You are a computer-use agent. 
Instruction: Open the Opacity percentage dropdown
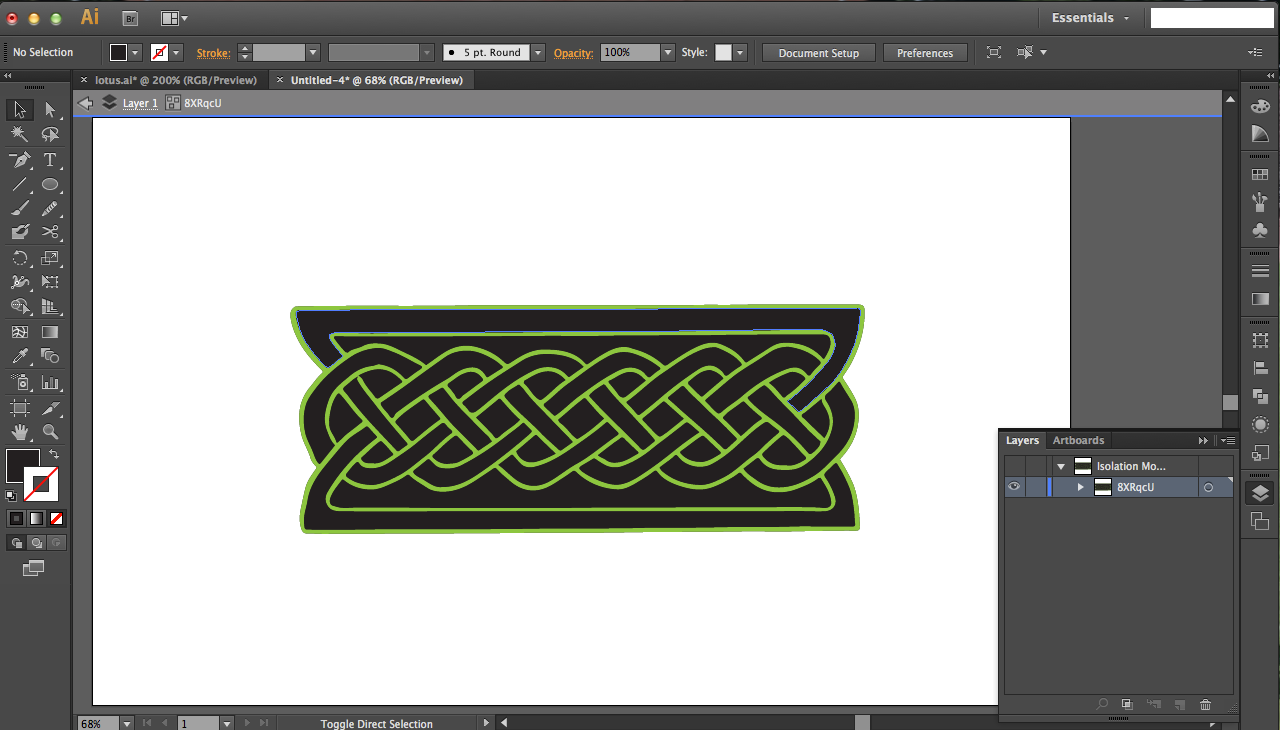(668, 53)
